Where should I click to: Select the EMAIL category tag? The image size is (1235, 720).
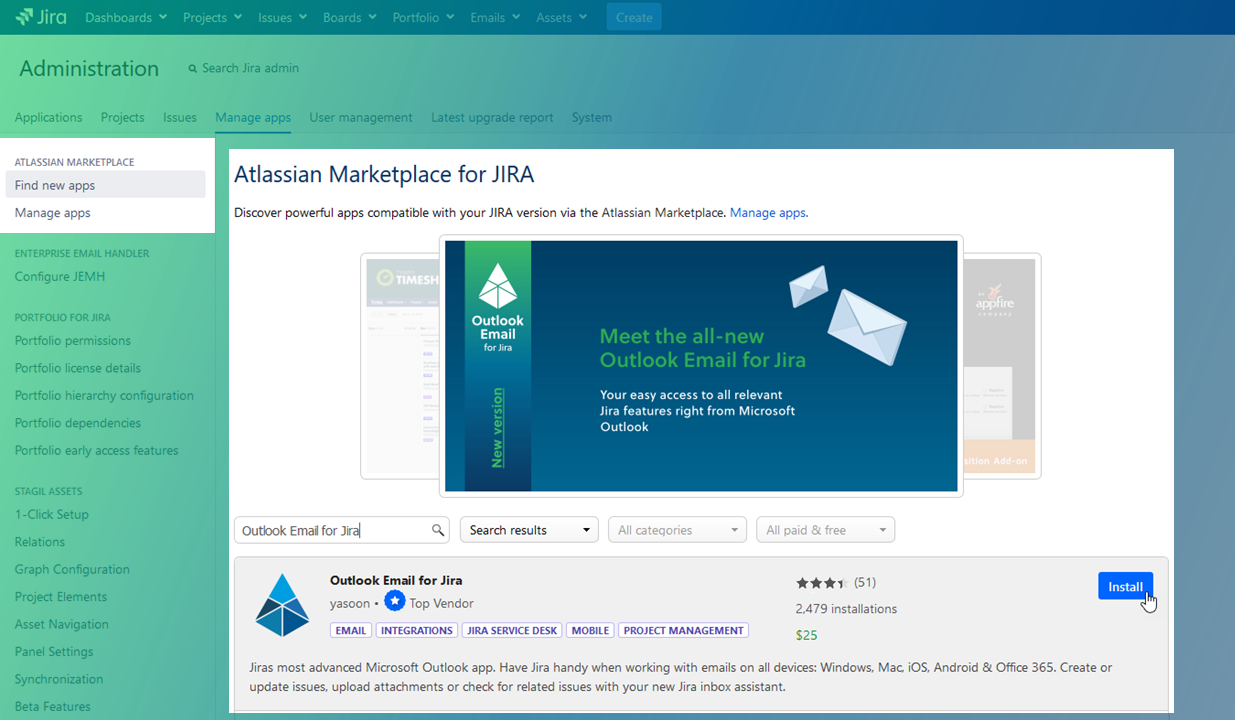[351, 631]
